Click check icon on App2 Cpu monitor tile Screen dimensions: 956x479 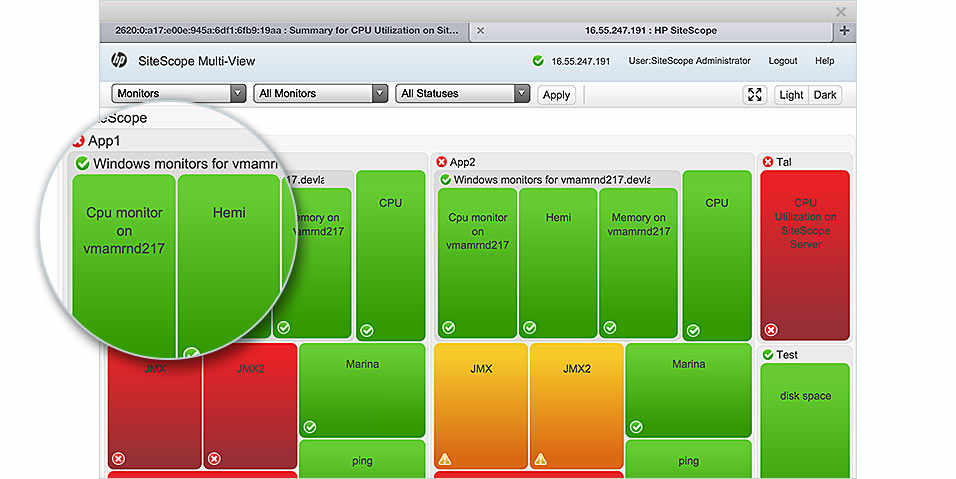(449, 328)
